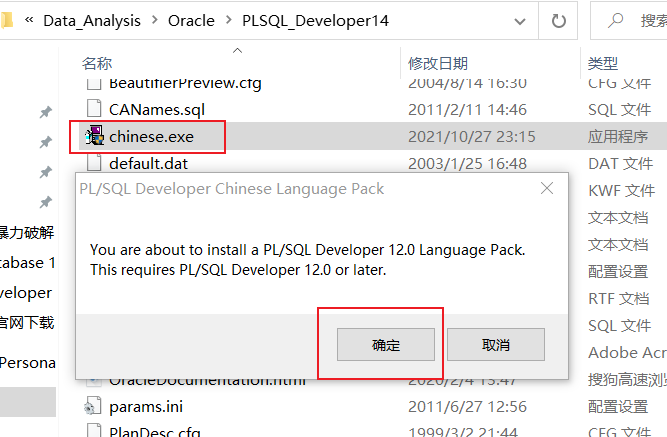Sort by the 类型 column header

coord(602,63)
